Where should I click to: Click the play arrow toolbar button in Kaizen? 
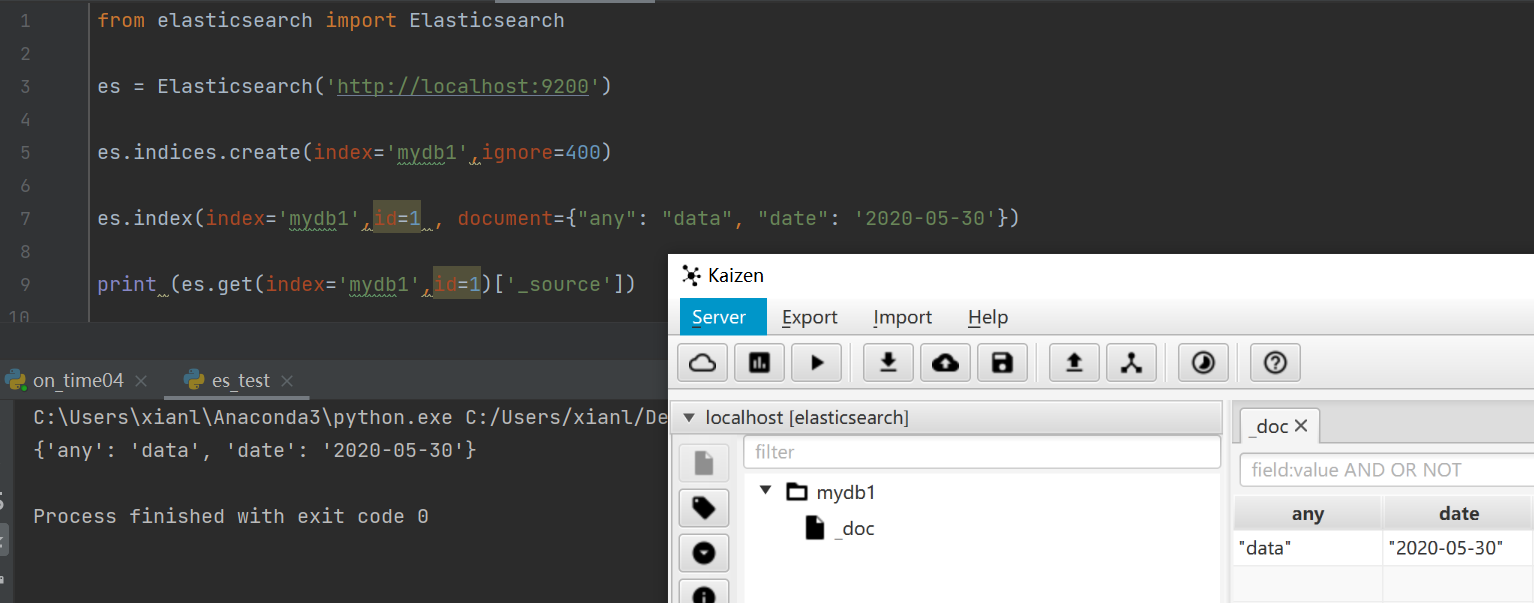[x=817, y=362]
